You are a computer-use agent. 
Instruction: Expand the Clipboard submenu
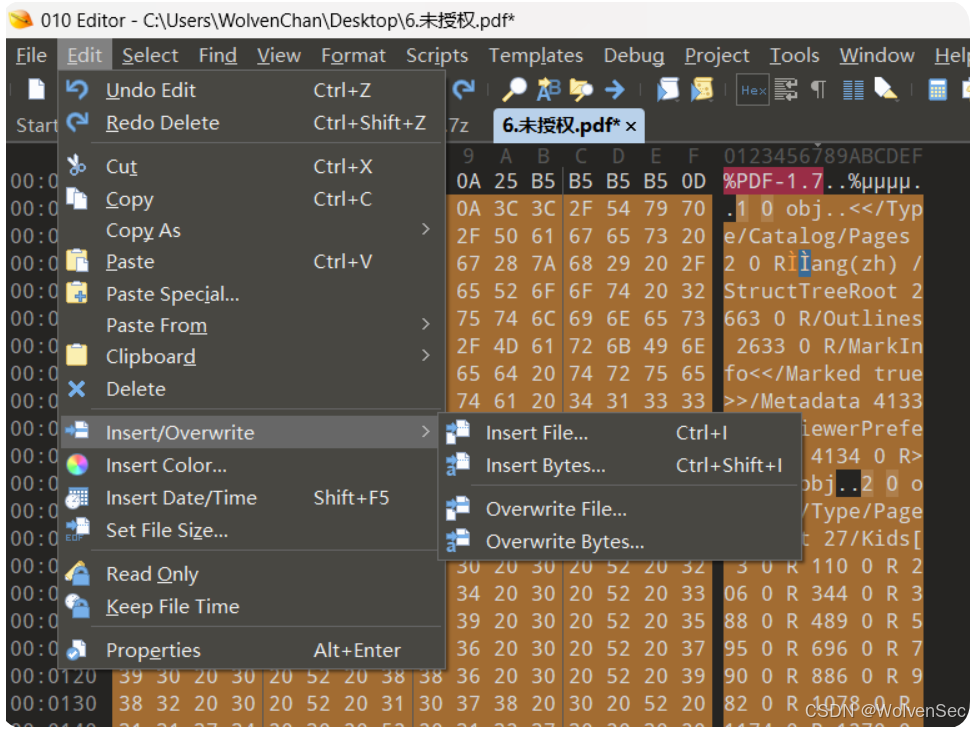pyautogui.click(x=252, y=356)
